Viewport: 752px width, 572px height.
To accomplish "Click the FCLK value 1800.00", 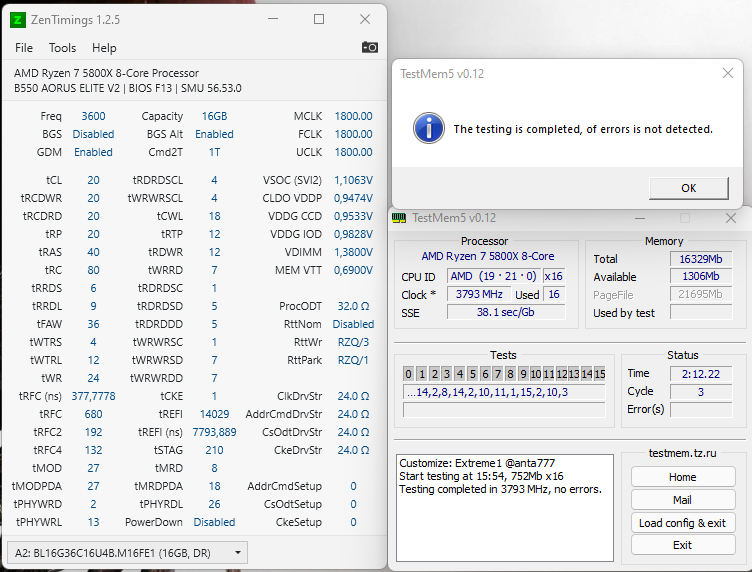I will point(353,134).
